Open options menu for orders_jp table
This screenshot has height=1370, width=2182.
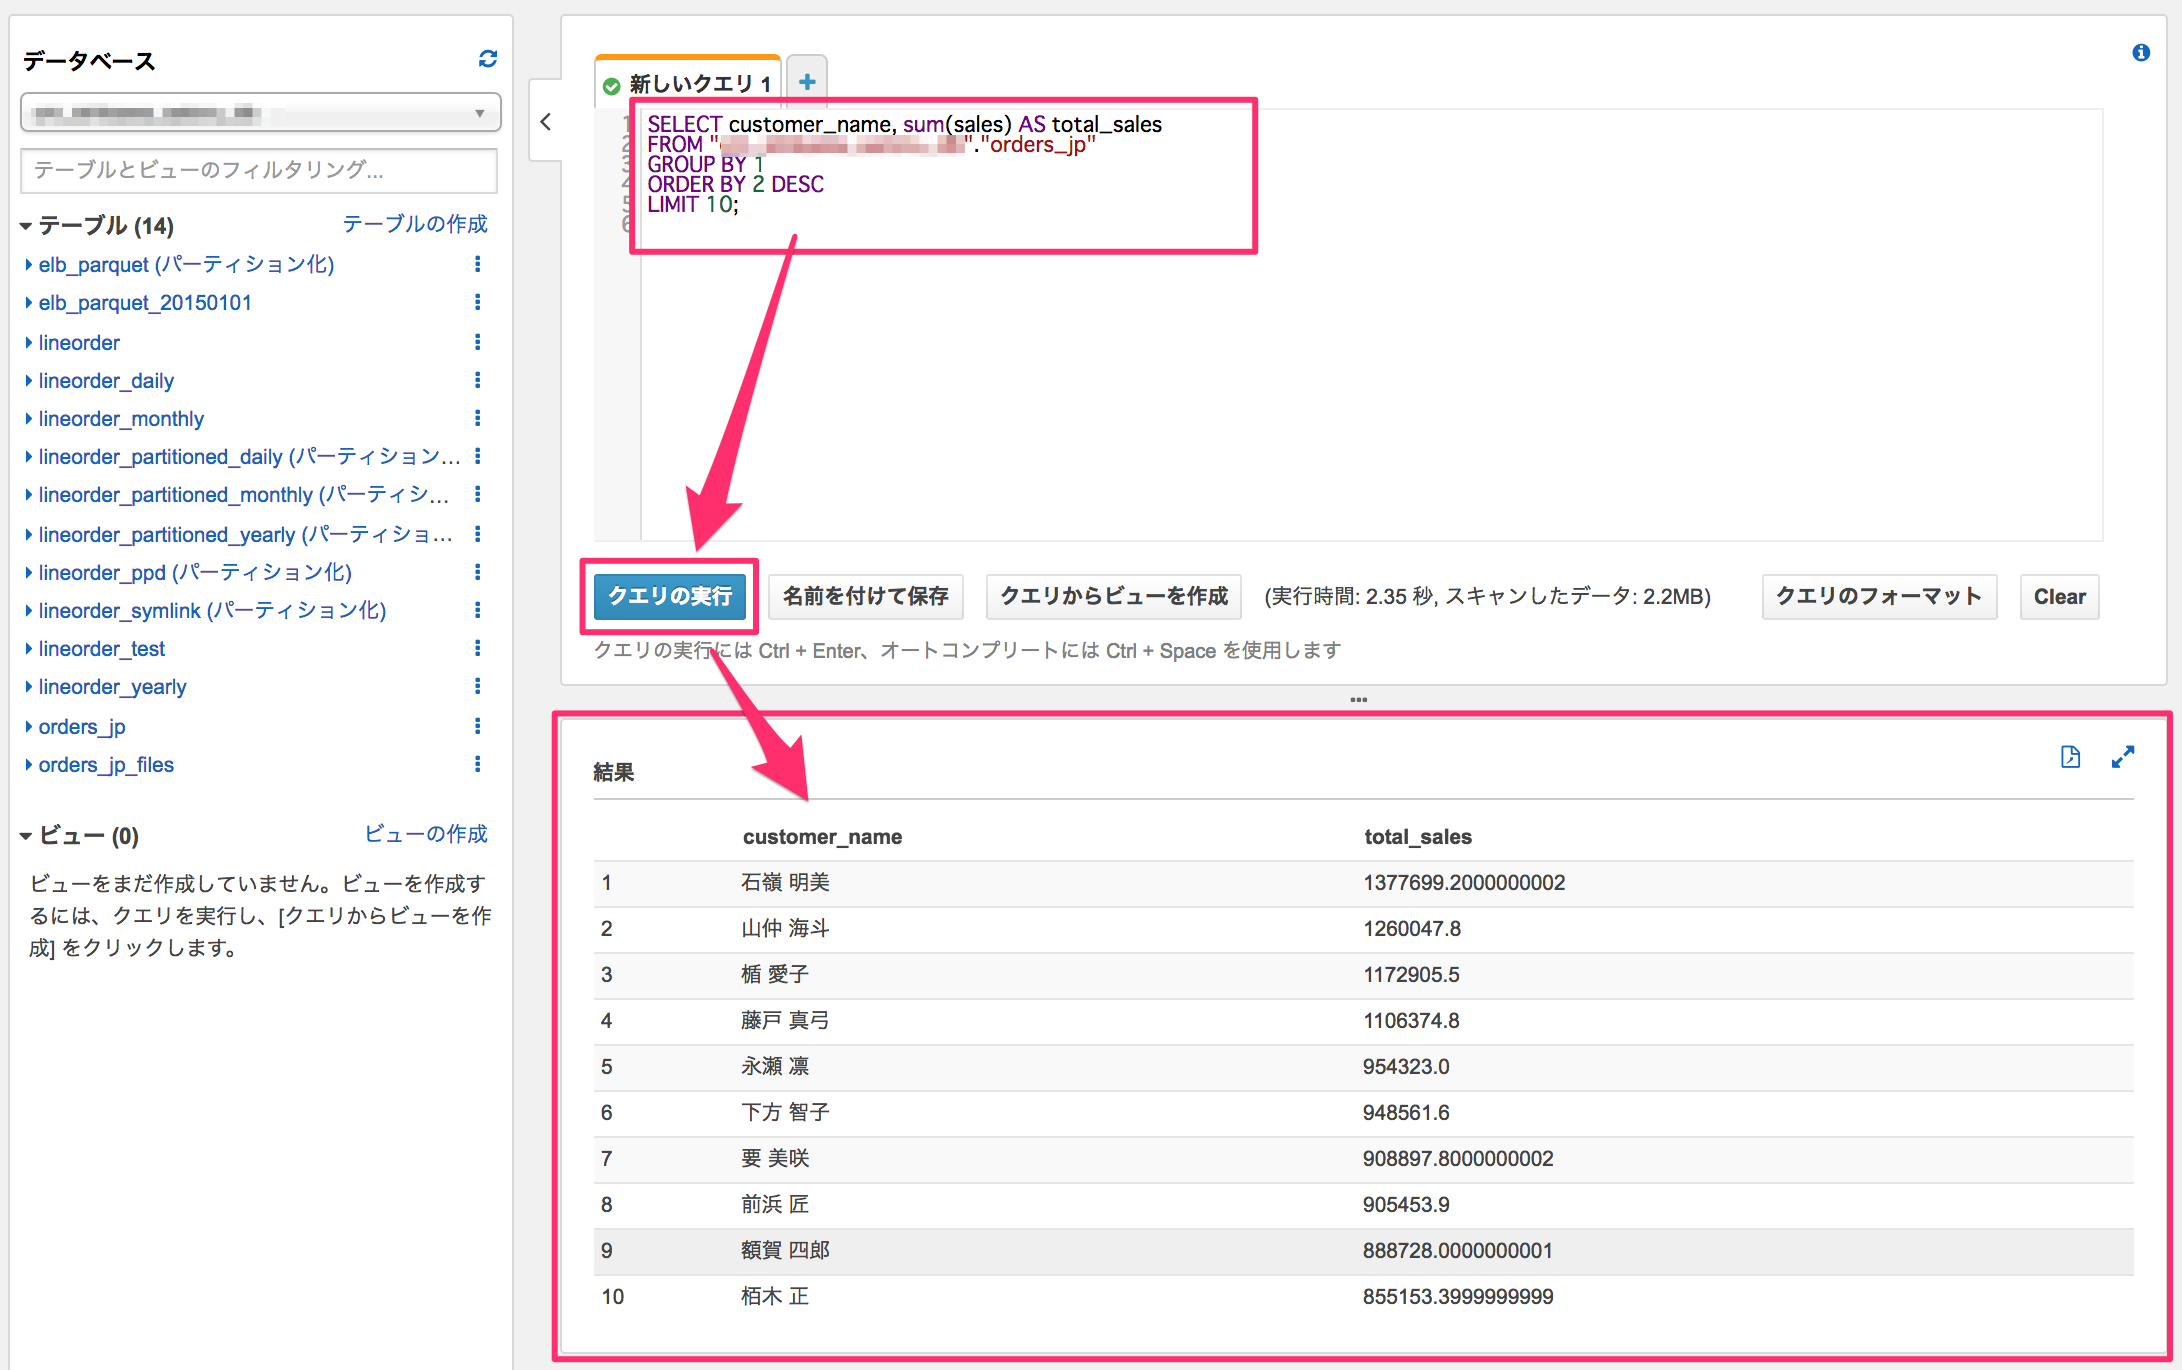477,726
